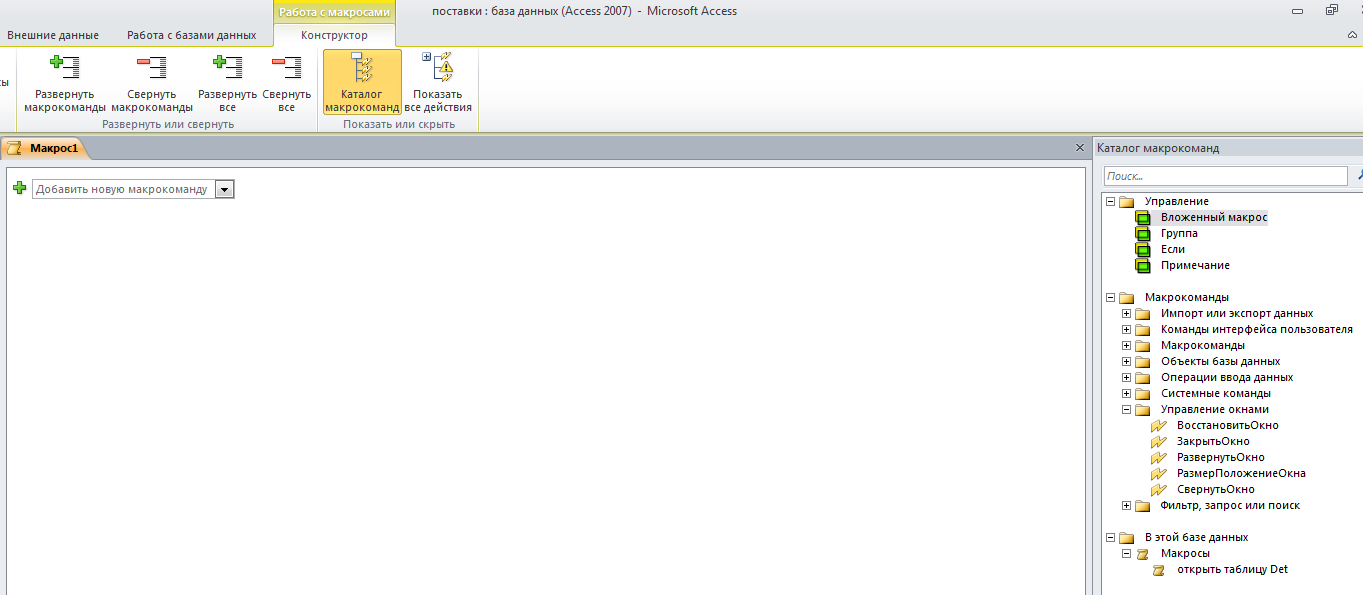Collapse the Управление folder node
Image resolution: width=1363 pixels, height=595 pixels.
click(1110, 201)
